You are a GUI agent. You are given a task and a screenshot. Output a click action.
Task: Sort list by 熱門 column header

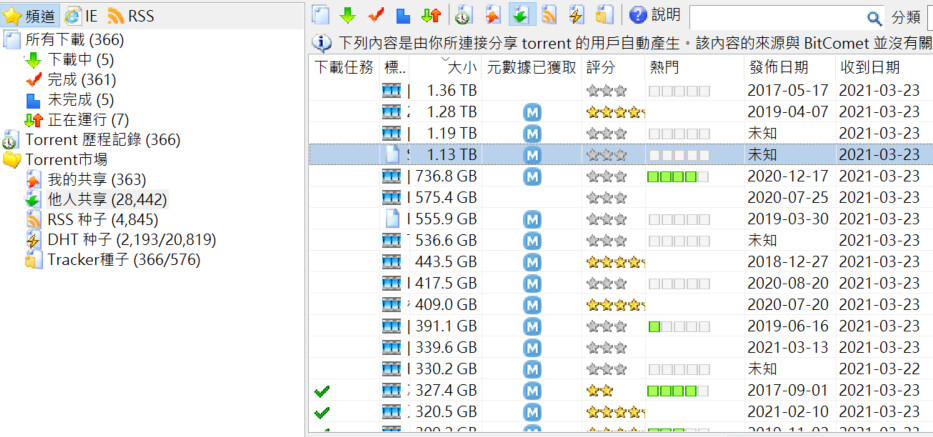[664, 68]
